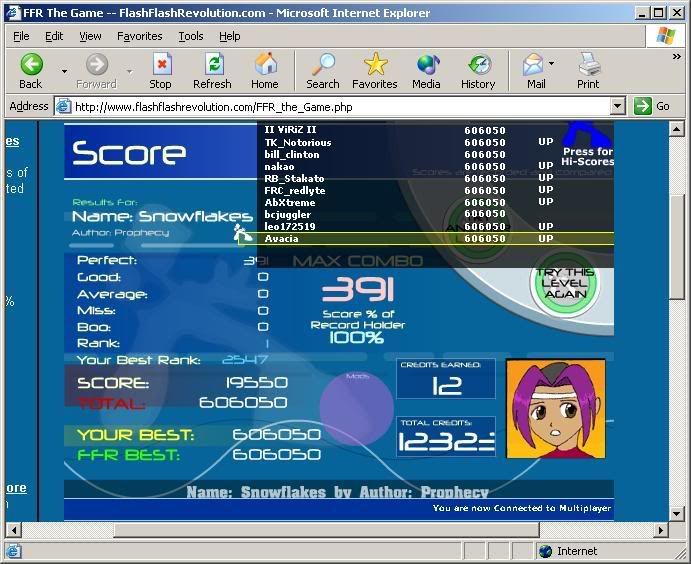Go to Home via the house icon

tap(265, 66)
